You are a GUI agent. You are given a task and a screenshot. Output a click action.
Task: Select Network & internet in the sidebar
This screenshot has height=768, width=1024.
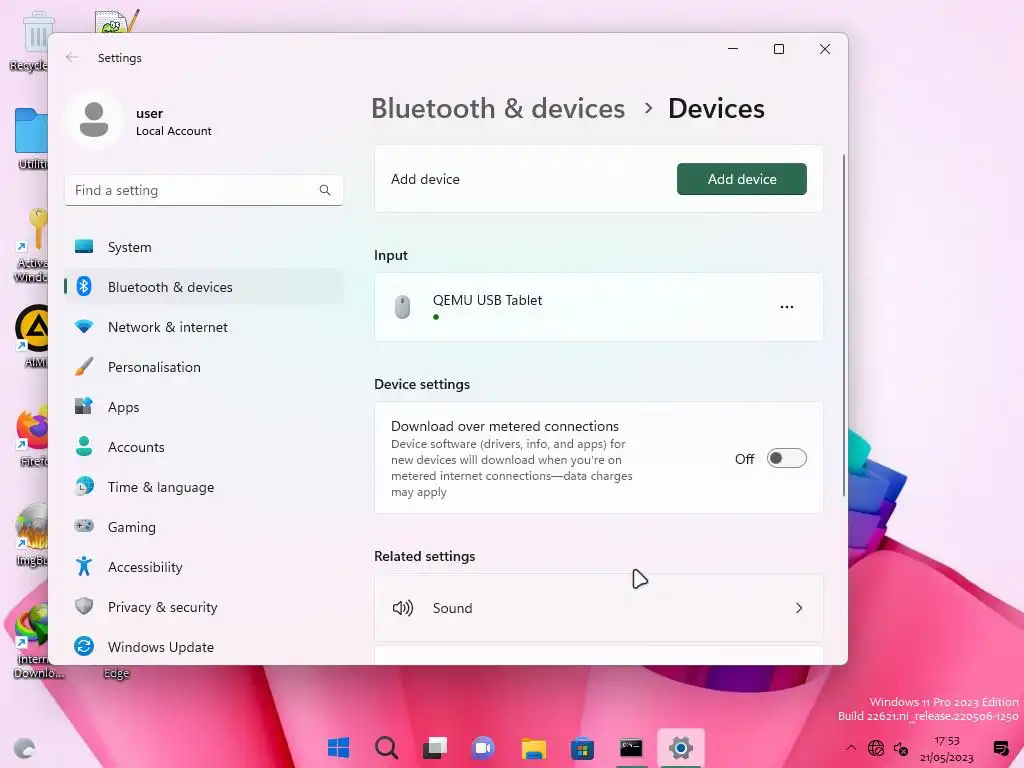204,327
